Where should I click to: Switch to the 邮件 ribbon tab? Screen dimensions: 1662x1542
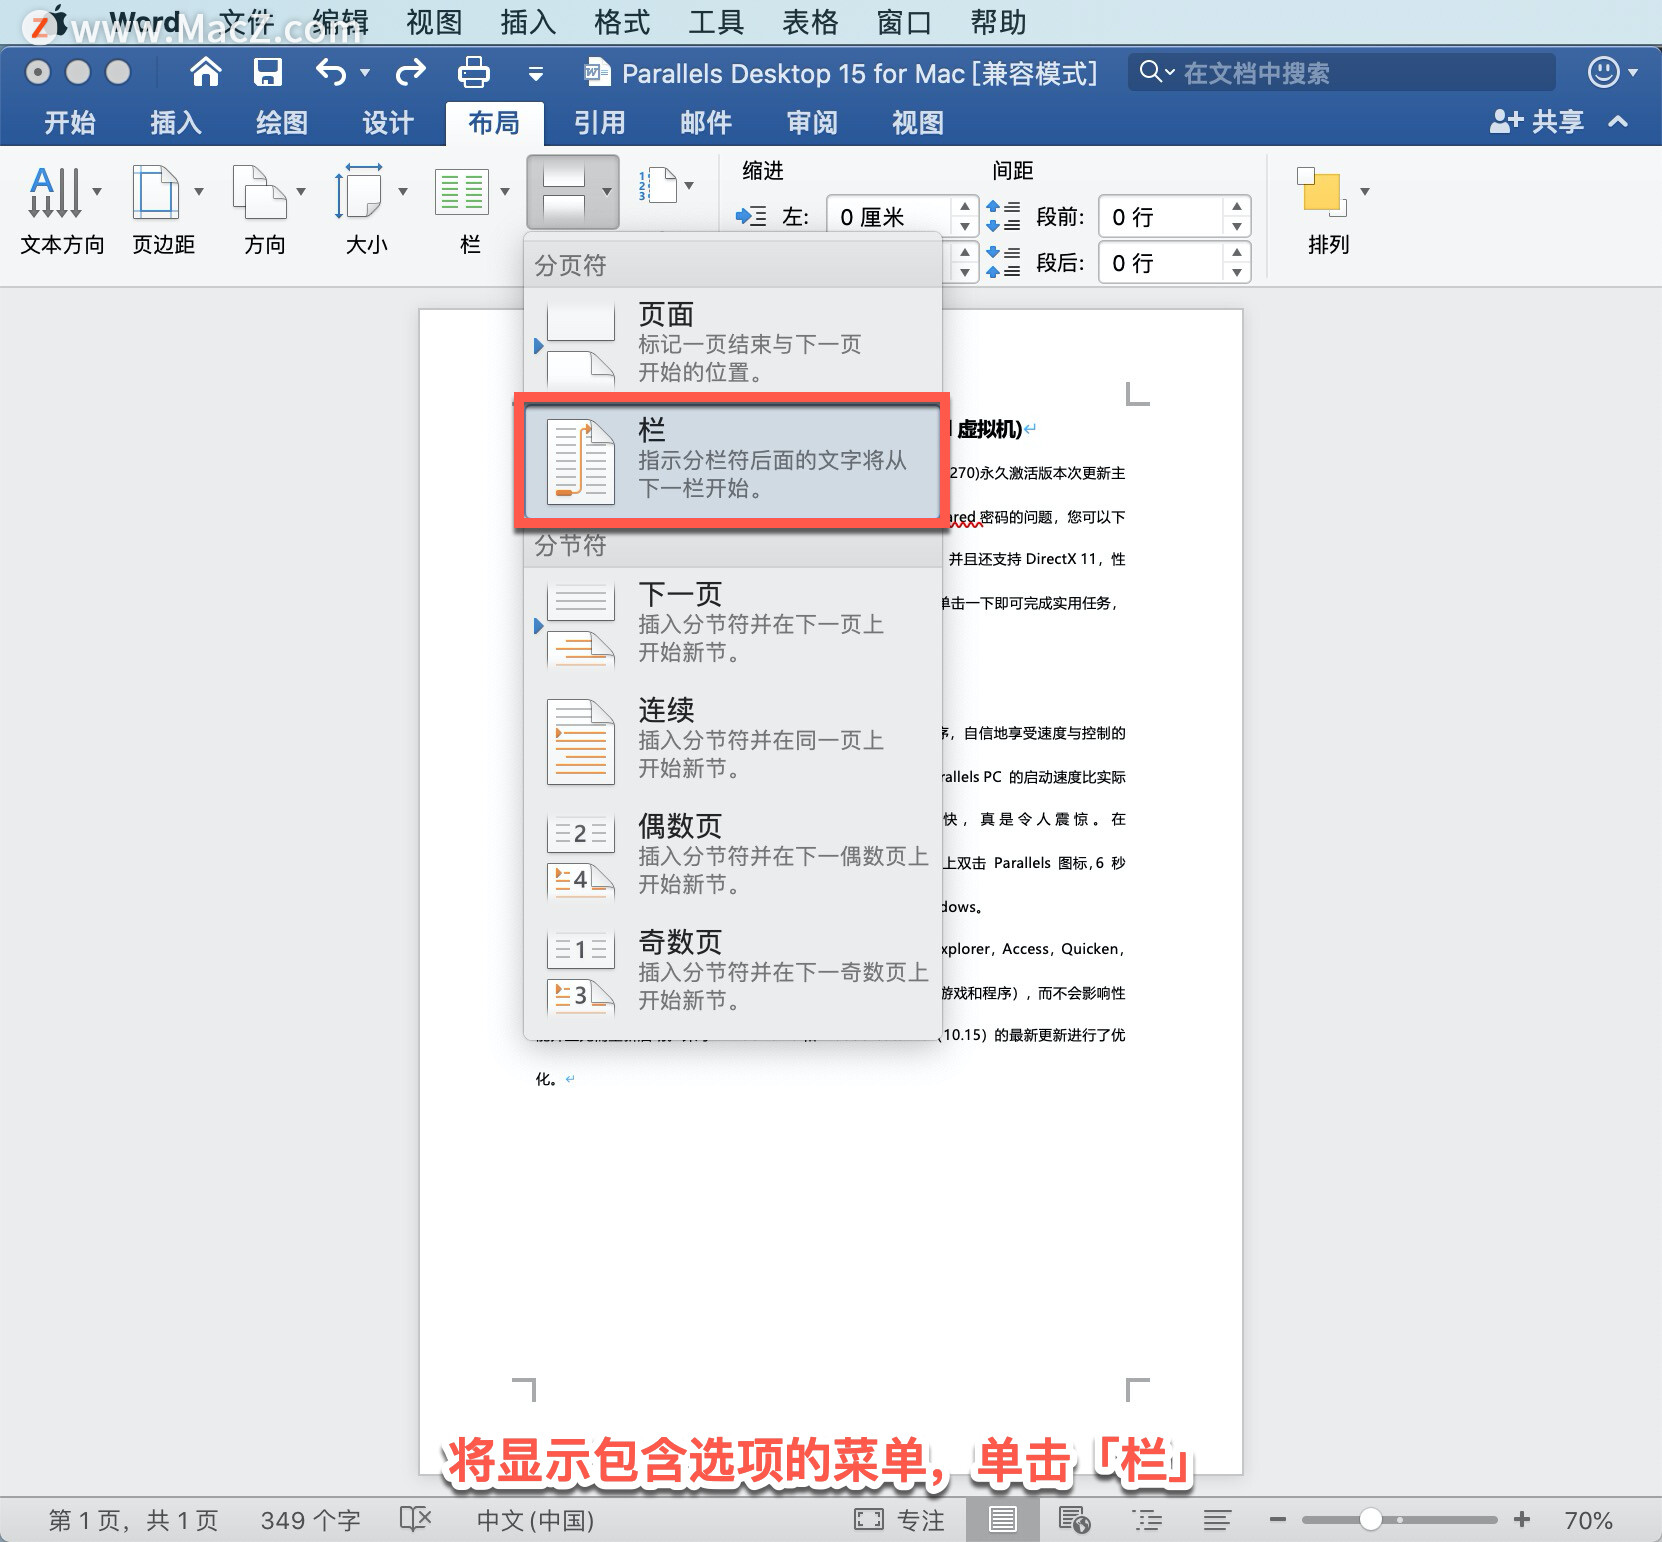[x=706, y=122]
